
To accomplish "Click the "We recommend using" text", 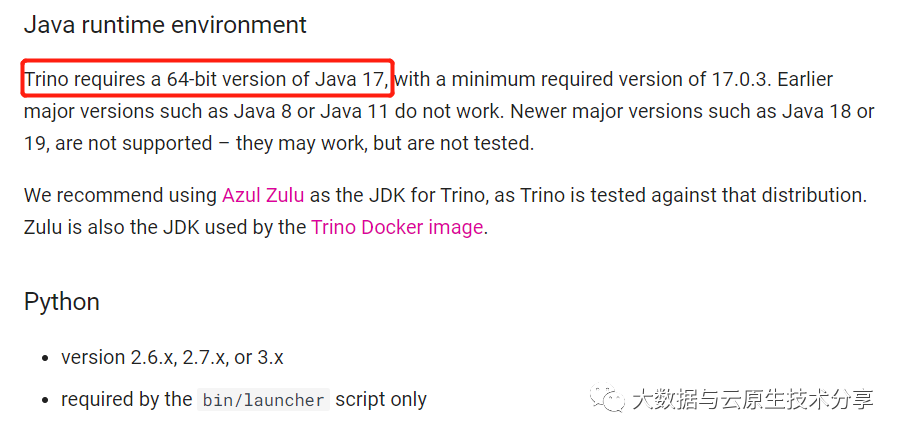I will click(120, 195).
